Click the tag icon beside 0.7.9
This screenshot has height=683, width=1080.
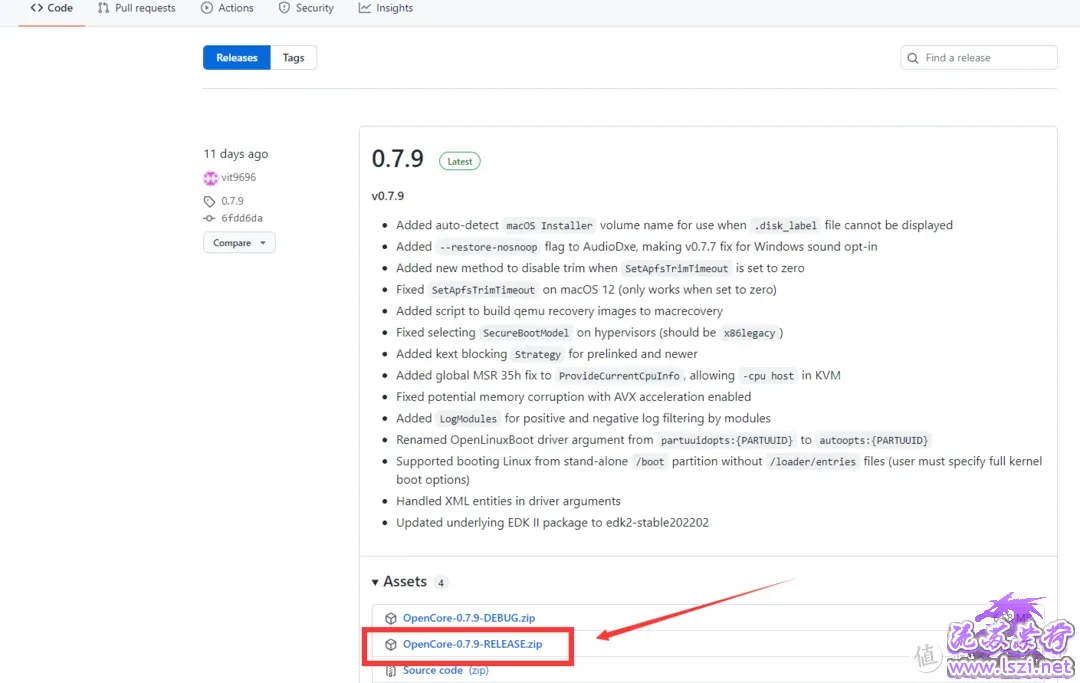point(209,201)
